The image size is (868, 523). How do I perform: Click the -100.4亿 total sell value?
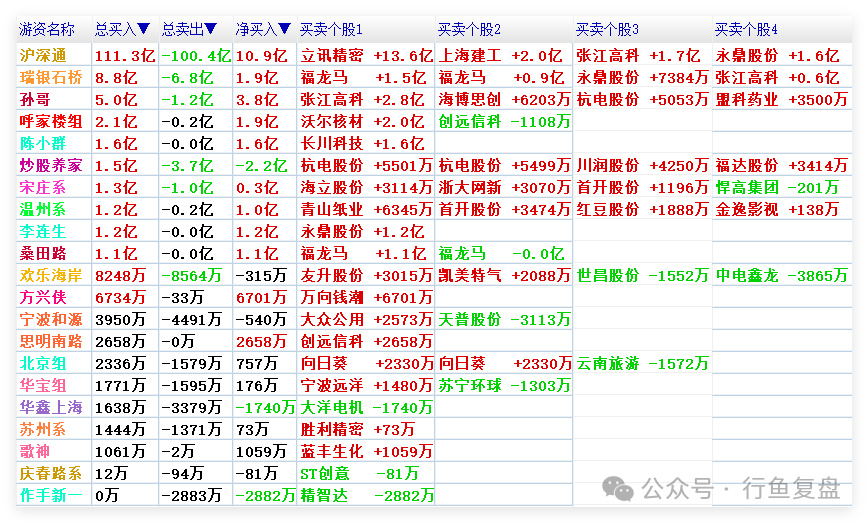[196, 55]
